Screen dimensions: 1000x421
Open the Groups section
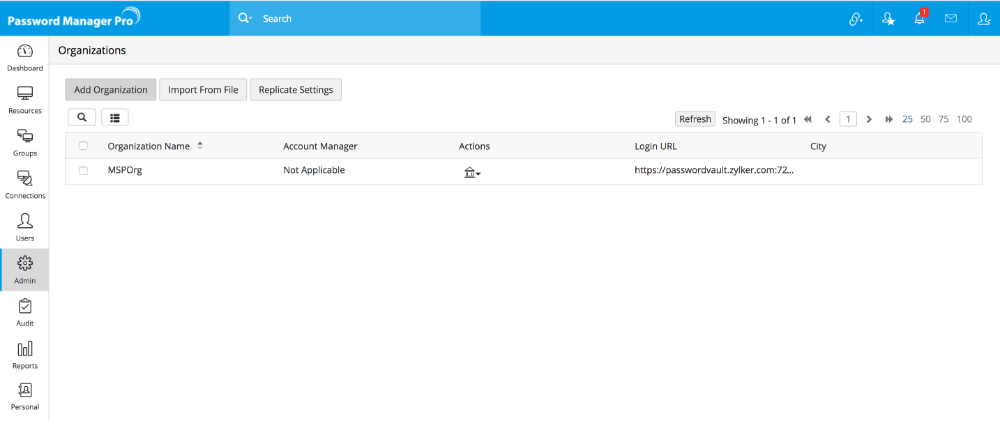(x=24, y=137)
